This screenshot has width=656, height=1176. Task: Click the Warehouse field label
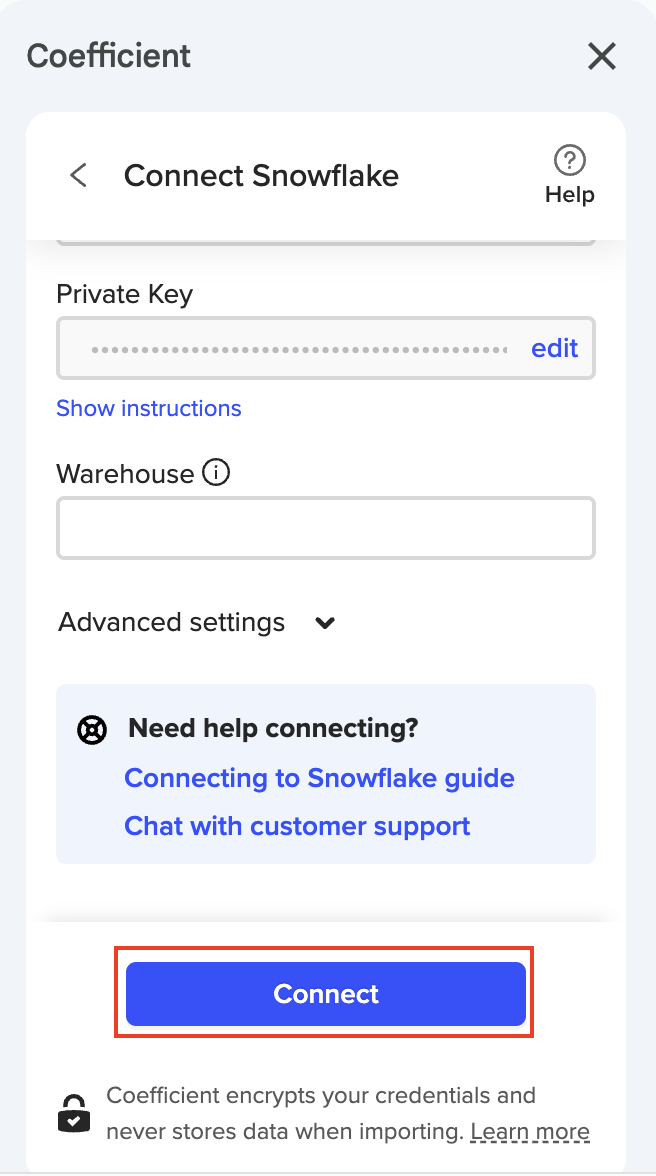(125, 473)
